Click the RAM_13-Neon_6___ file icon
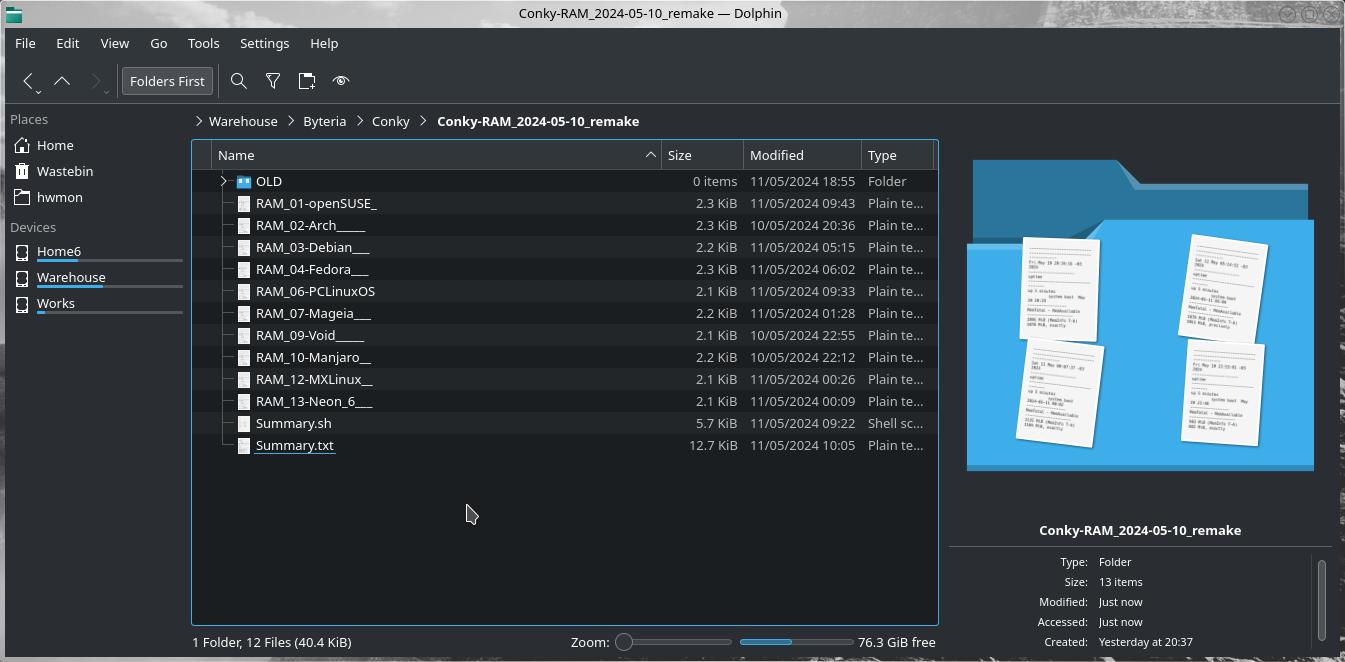Image resolution: width=1345 pixels, height=662 pixels. coord(243,401)
